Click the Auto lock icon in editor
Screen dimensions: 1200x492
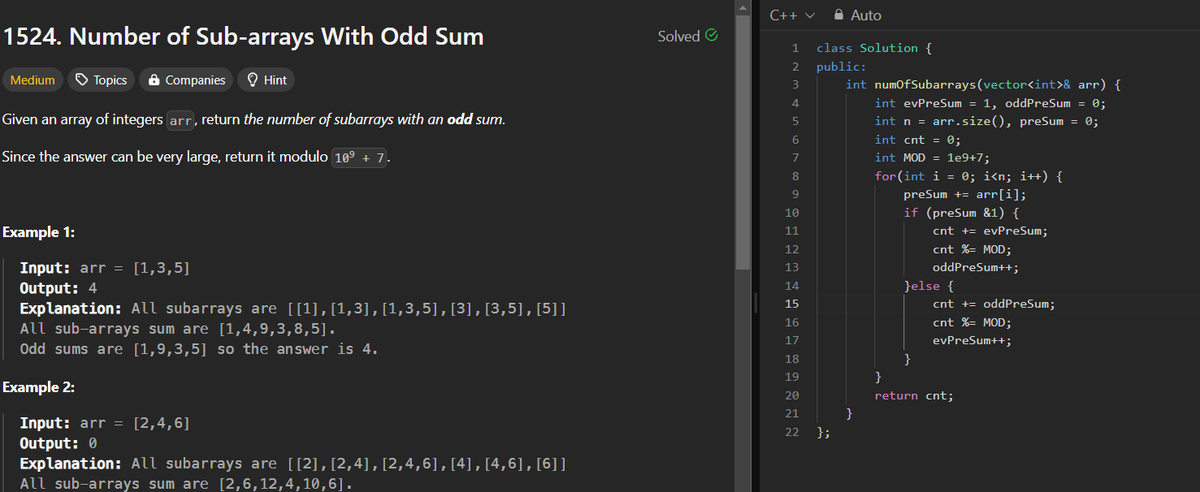[839, 15]
